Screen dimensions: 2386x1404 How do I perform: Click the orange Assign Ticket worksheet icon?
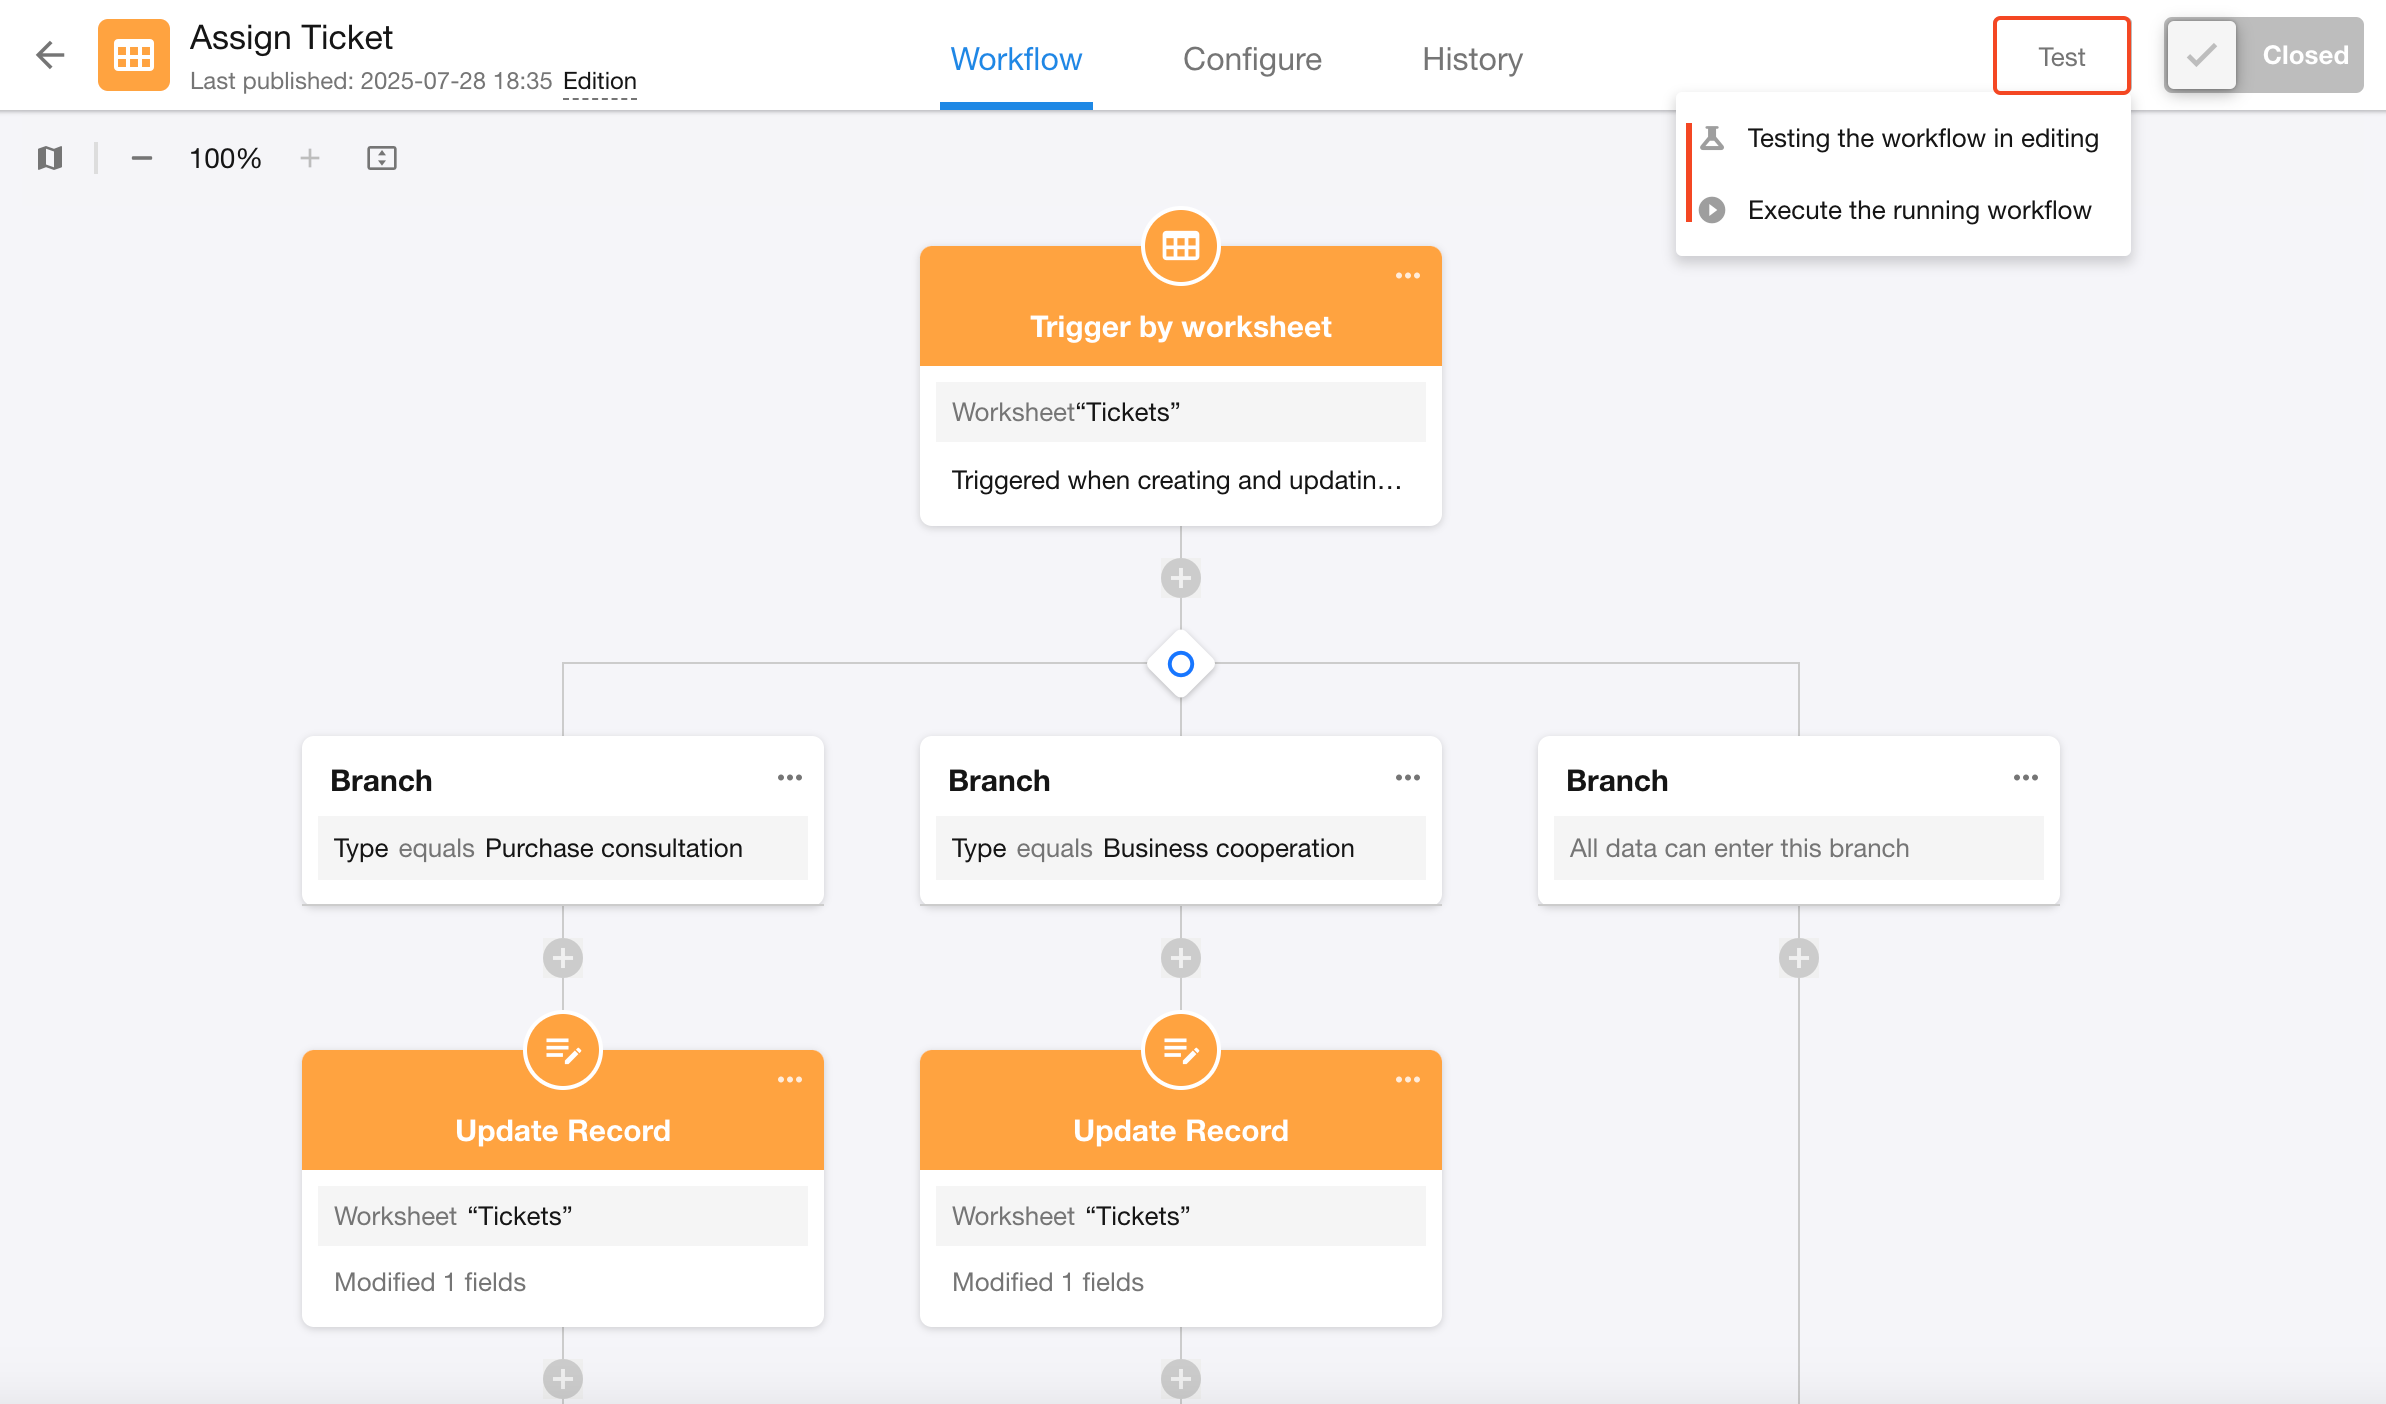[134, 55]
